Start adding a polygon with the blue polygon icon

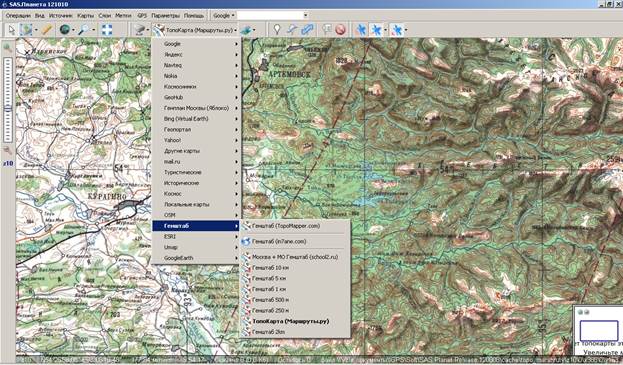[307, 30]
